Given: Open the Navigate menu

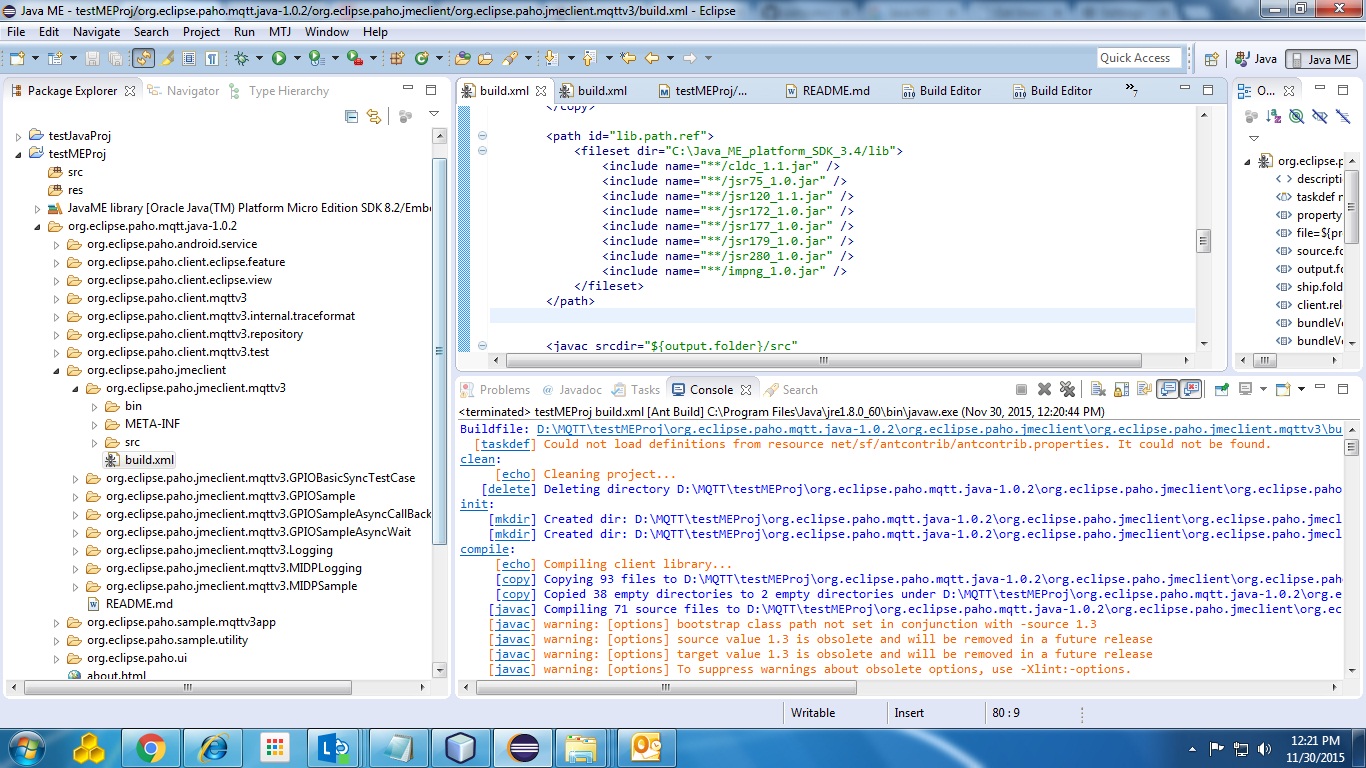Looking at the screenshot, I should pos(96,31).
